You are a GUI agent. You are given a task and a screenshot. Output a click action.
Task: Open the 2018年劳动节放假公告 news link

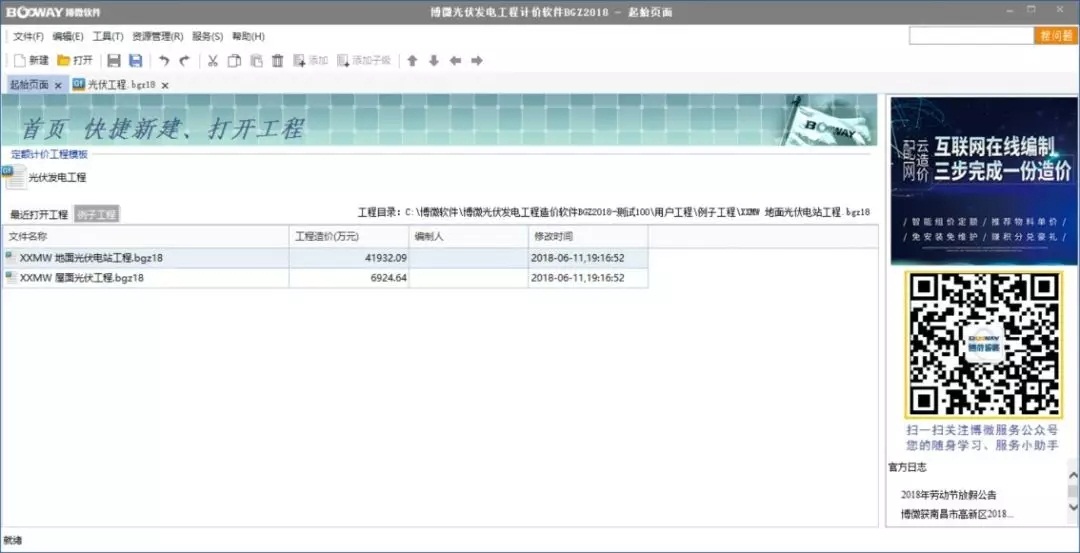[948, 494]
